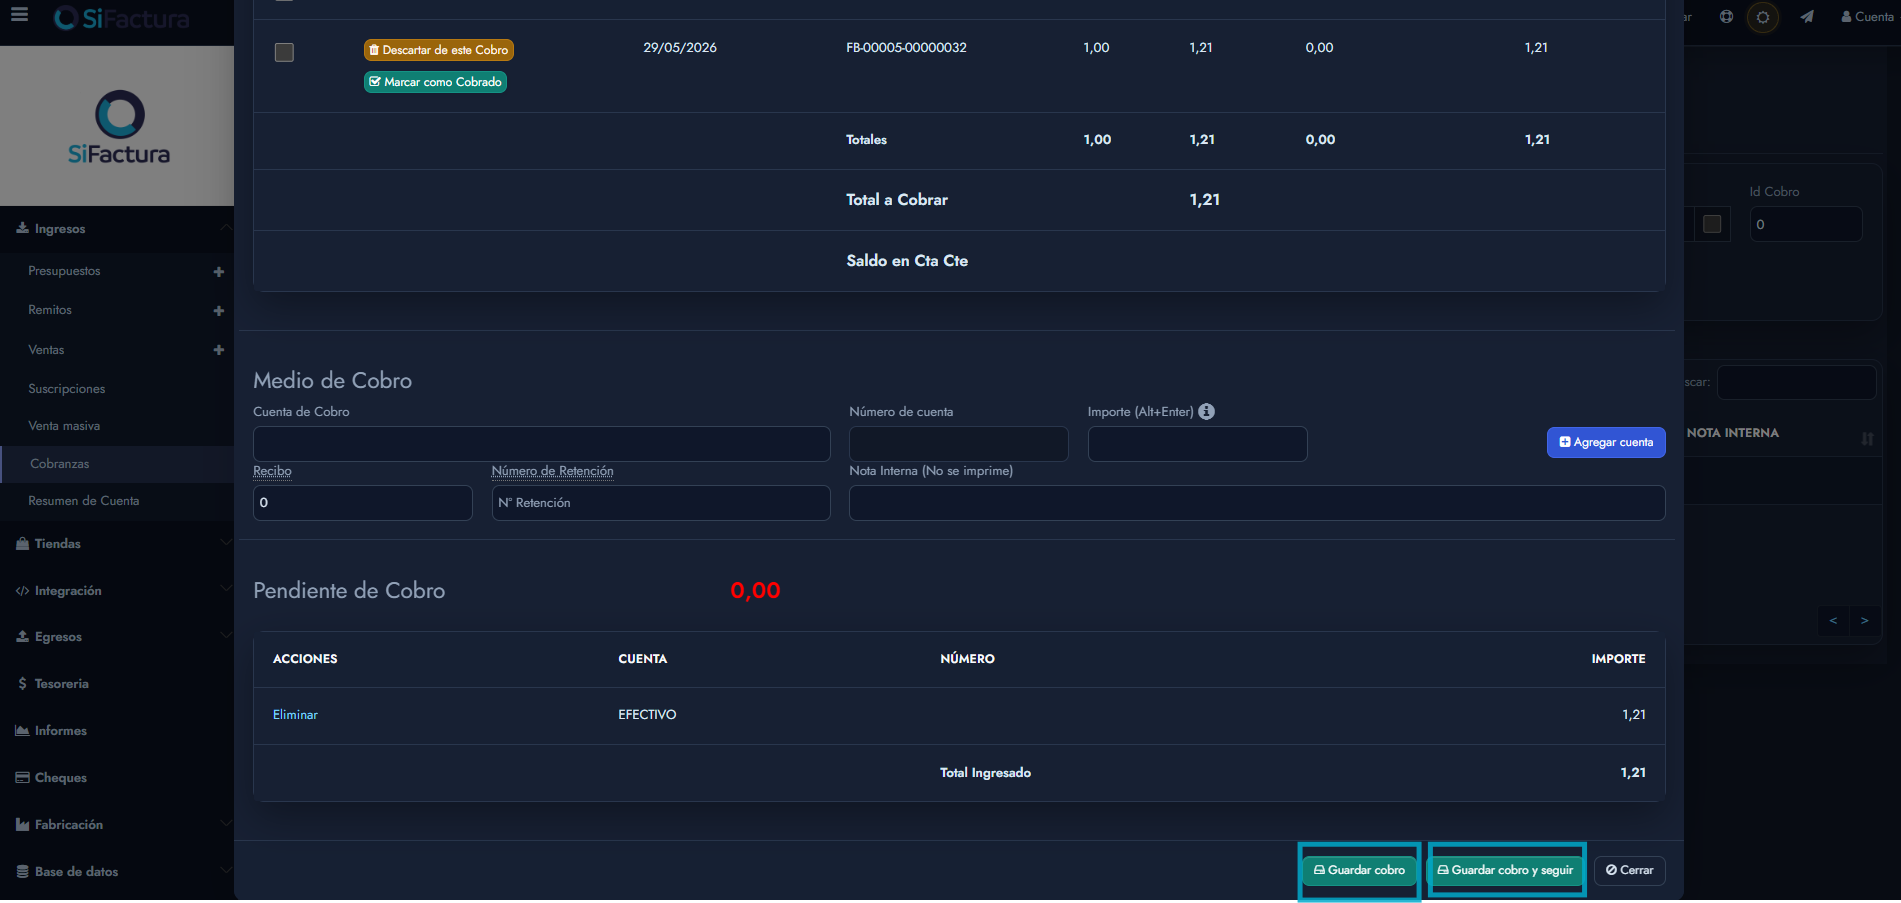Open the Cuenta user dropdown

pyautogui.click(x=1867, y=17)
